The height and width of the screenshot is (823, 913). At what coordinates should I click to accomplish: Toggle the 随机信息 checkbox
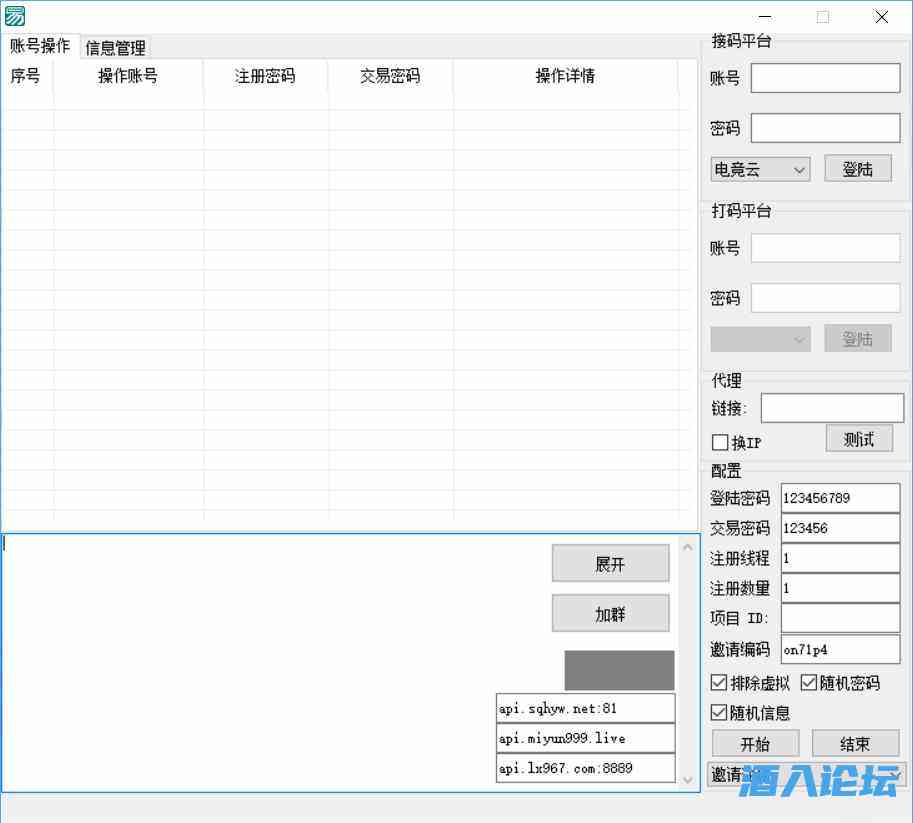719,713
